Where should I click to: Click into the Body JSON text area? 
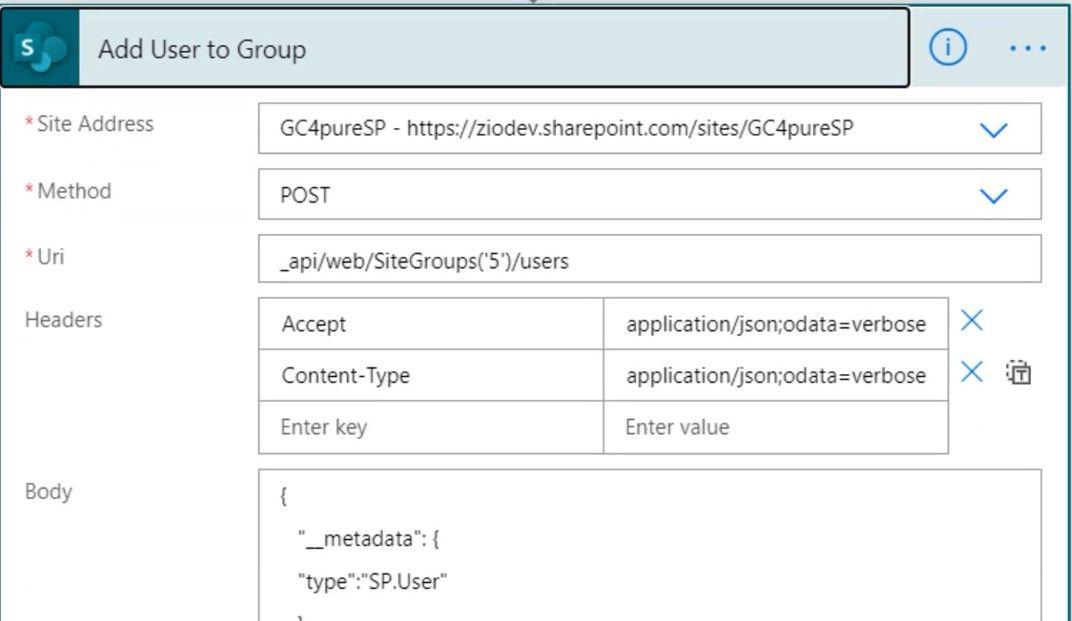click(649, 545)
